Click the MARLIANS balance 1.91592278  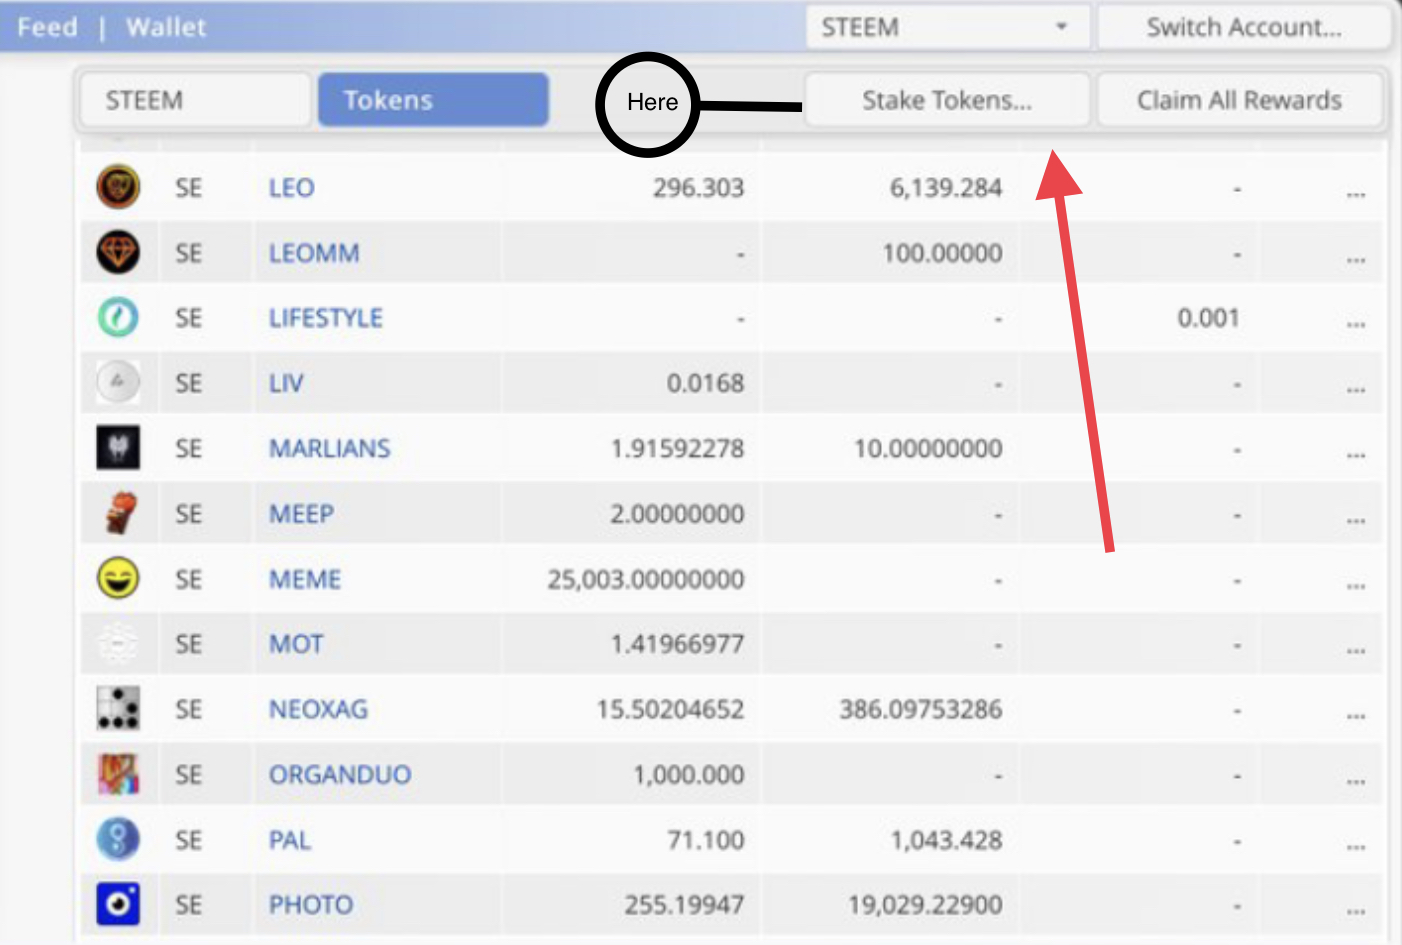click(677, 448)
